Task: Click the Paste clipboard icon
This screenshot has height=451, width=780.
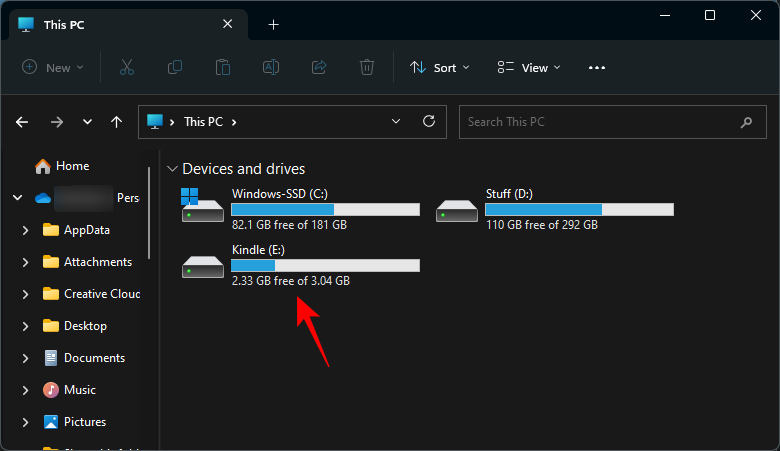Action: [x=223, y=68]
